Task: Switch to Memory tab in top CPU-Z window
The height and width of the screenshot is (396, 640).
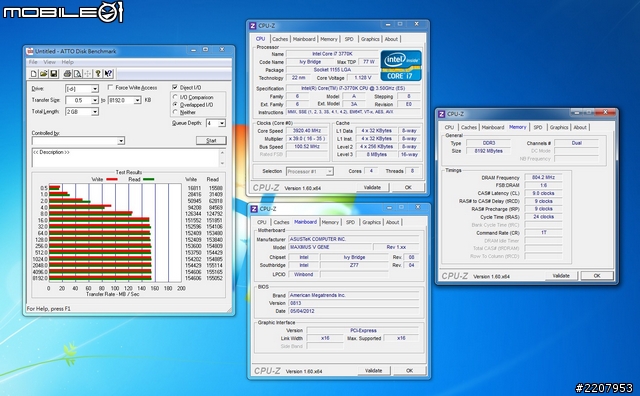Action: point(329,39)
